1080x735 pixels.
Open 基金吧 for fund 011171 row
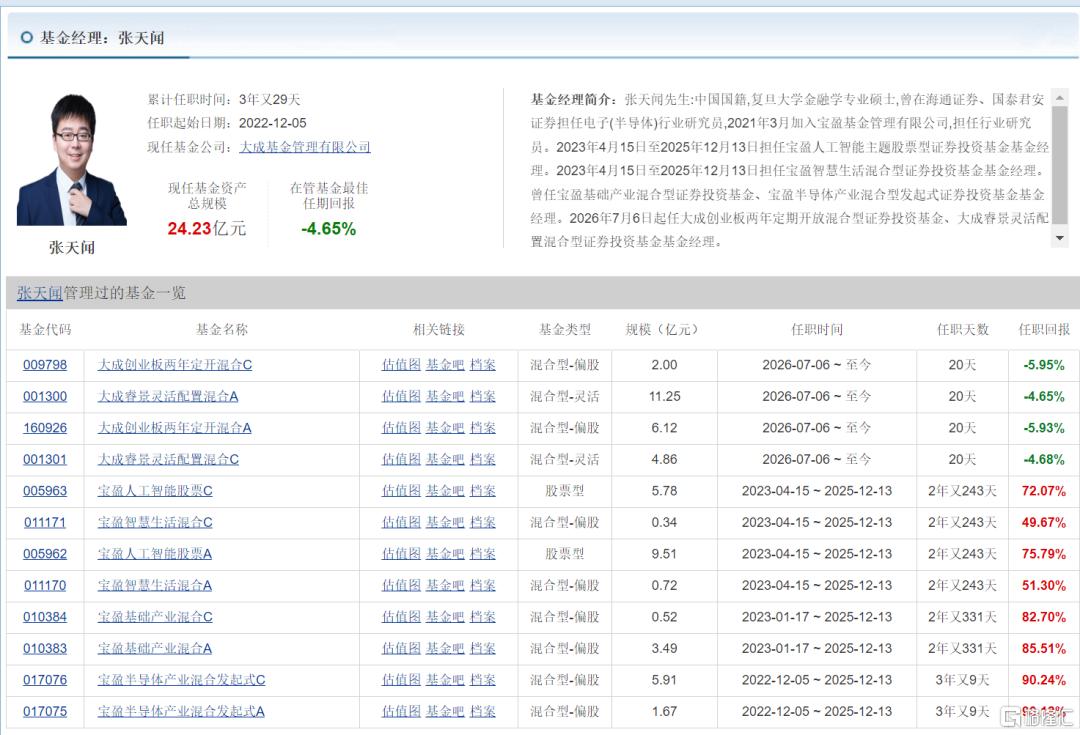pos(445,523)
